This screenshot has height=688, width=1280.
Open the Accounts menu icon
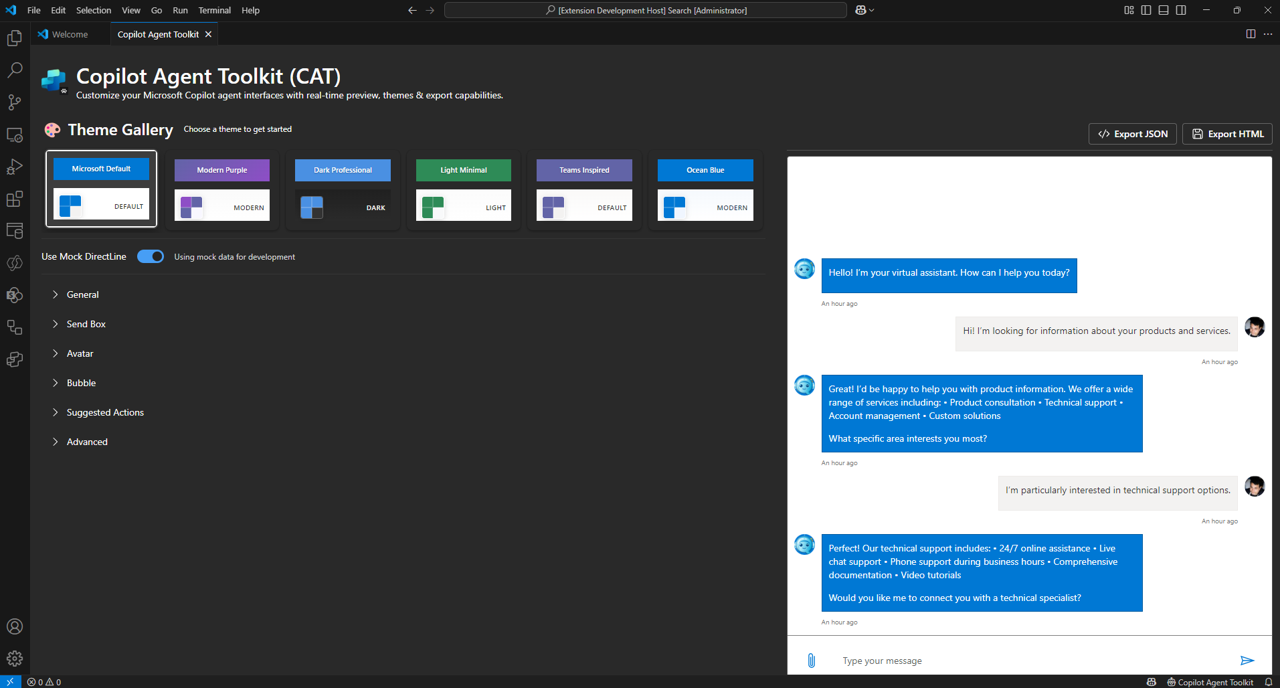pos(14,627)
